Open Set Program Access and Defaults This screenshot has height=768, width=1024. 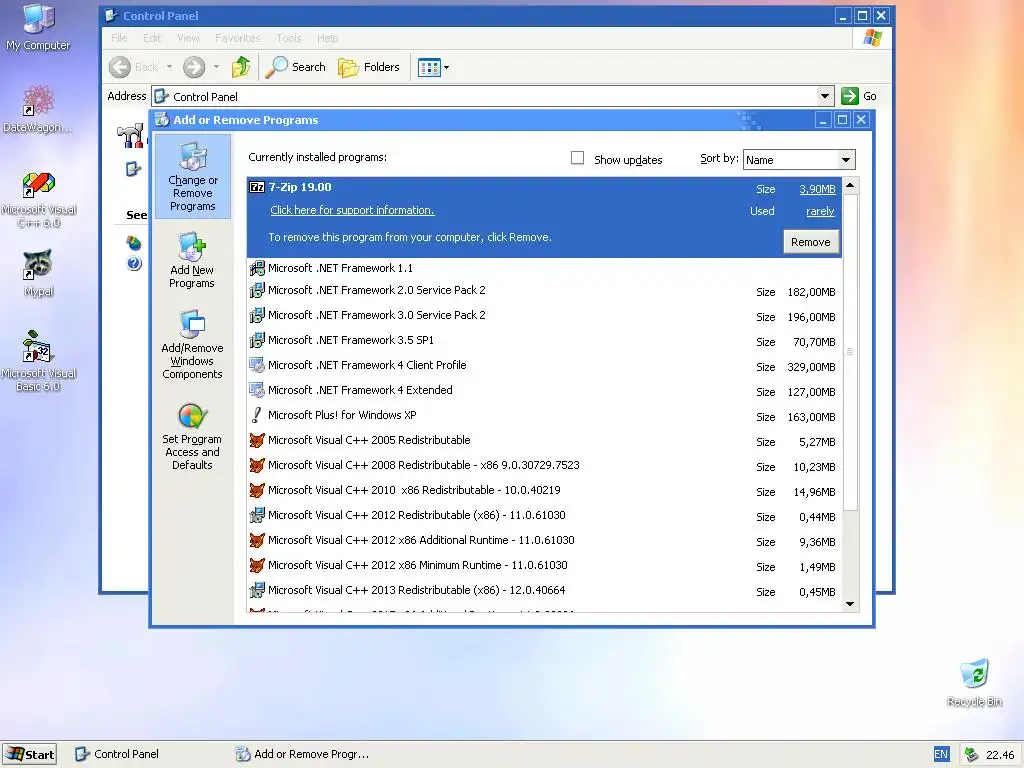point(192,436)
